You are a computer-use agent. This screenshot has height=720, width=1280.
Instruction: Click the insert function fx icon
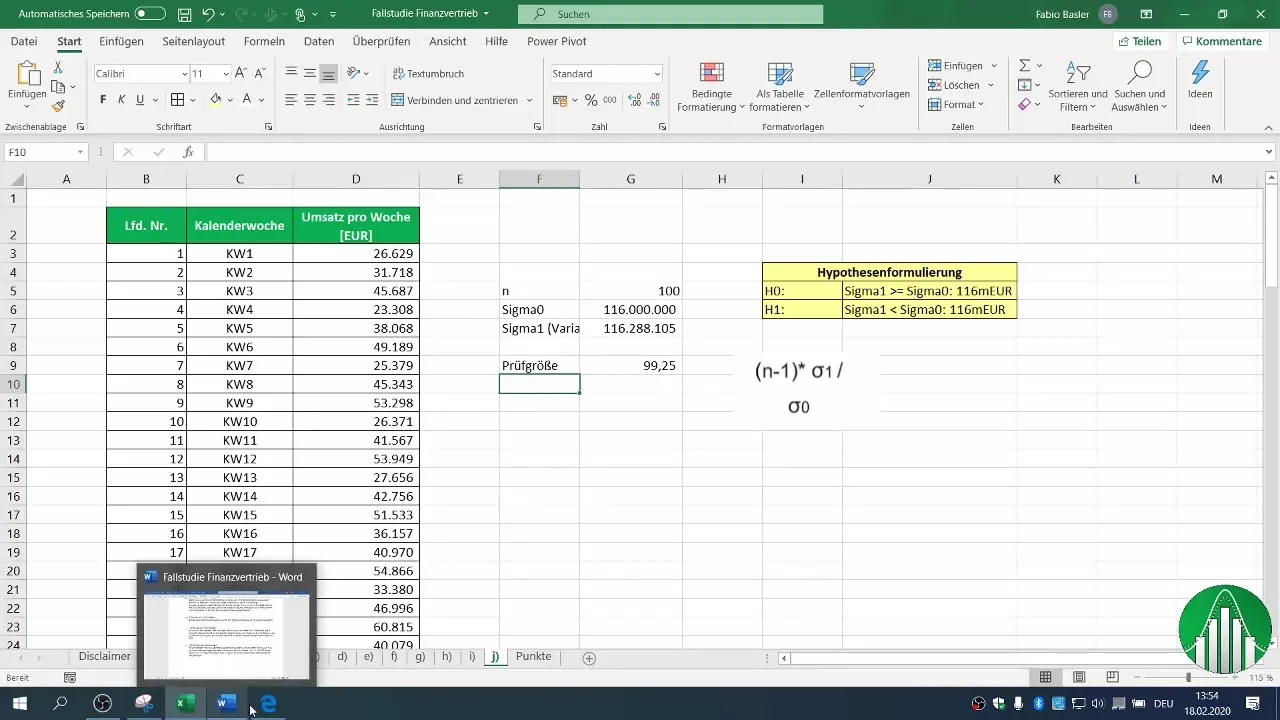click(x=188, y=152)
